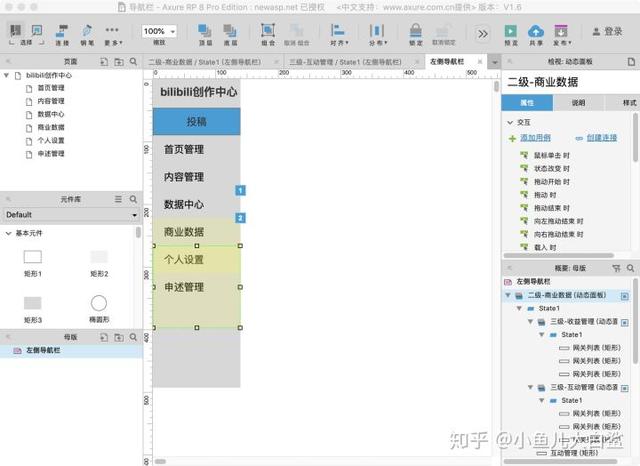Launch Preview (预览)
The width and height of the screenshot is (640, 466).
pos(511,34)
